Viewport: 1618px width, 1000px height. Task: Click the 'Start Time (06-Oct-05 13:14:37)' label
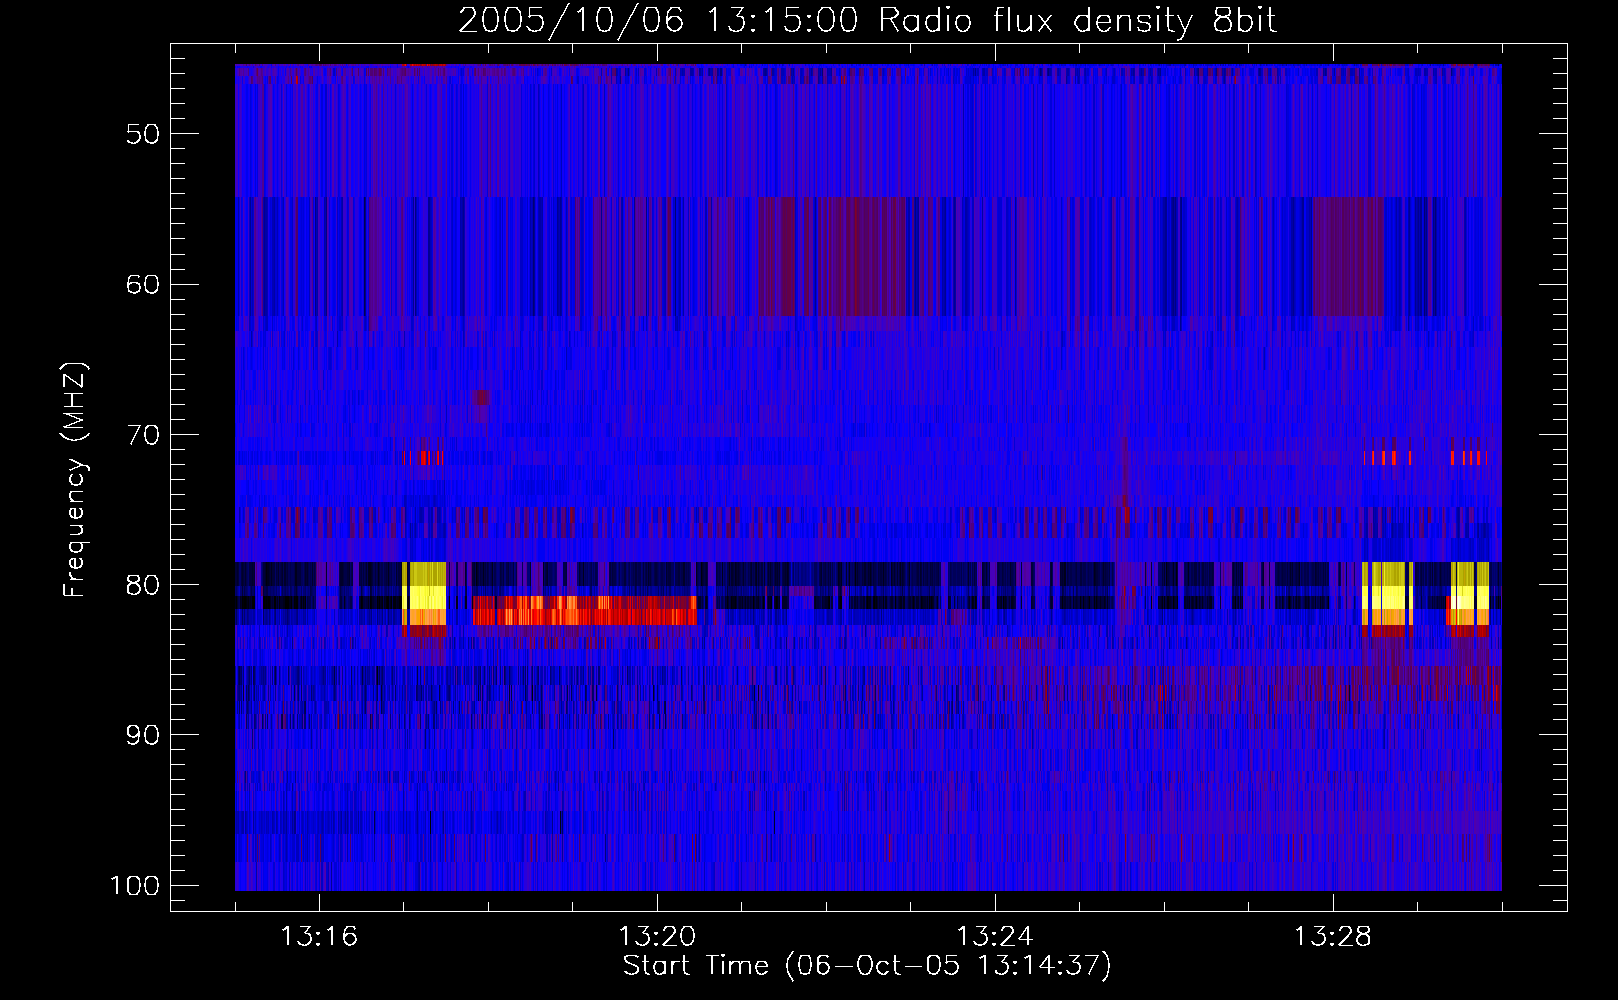[x=867, y=966]
